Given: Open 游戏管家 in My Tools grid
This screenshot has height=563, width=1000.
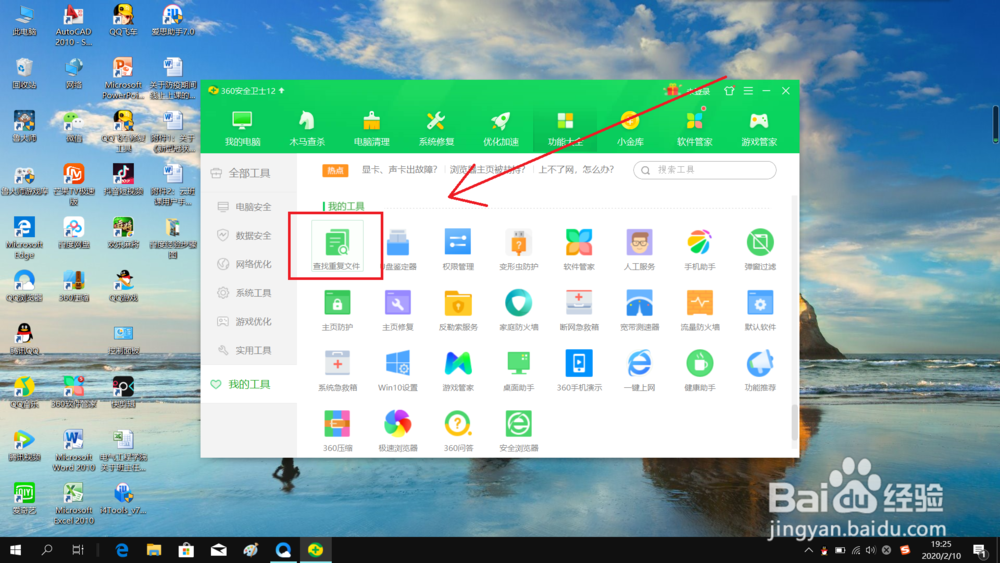Looking at the screenshot, I should pos(458,370).
